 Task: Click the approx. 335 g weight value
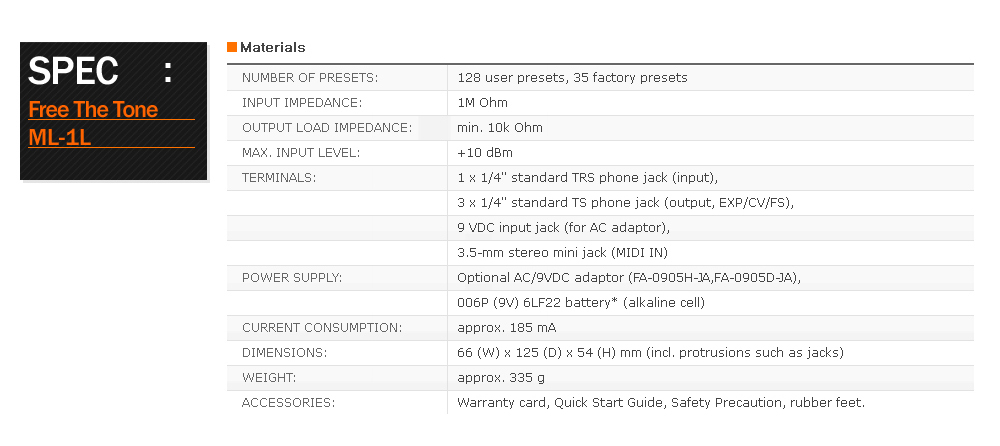tap(501, 378)
